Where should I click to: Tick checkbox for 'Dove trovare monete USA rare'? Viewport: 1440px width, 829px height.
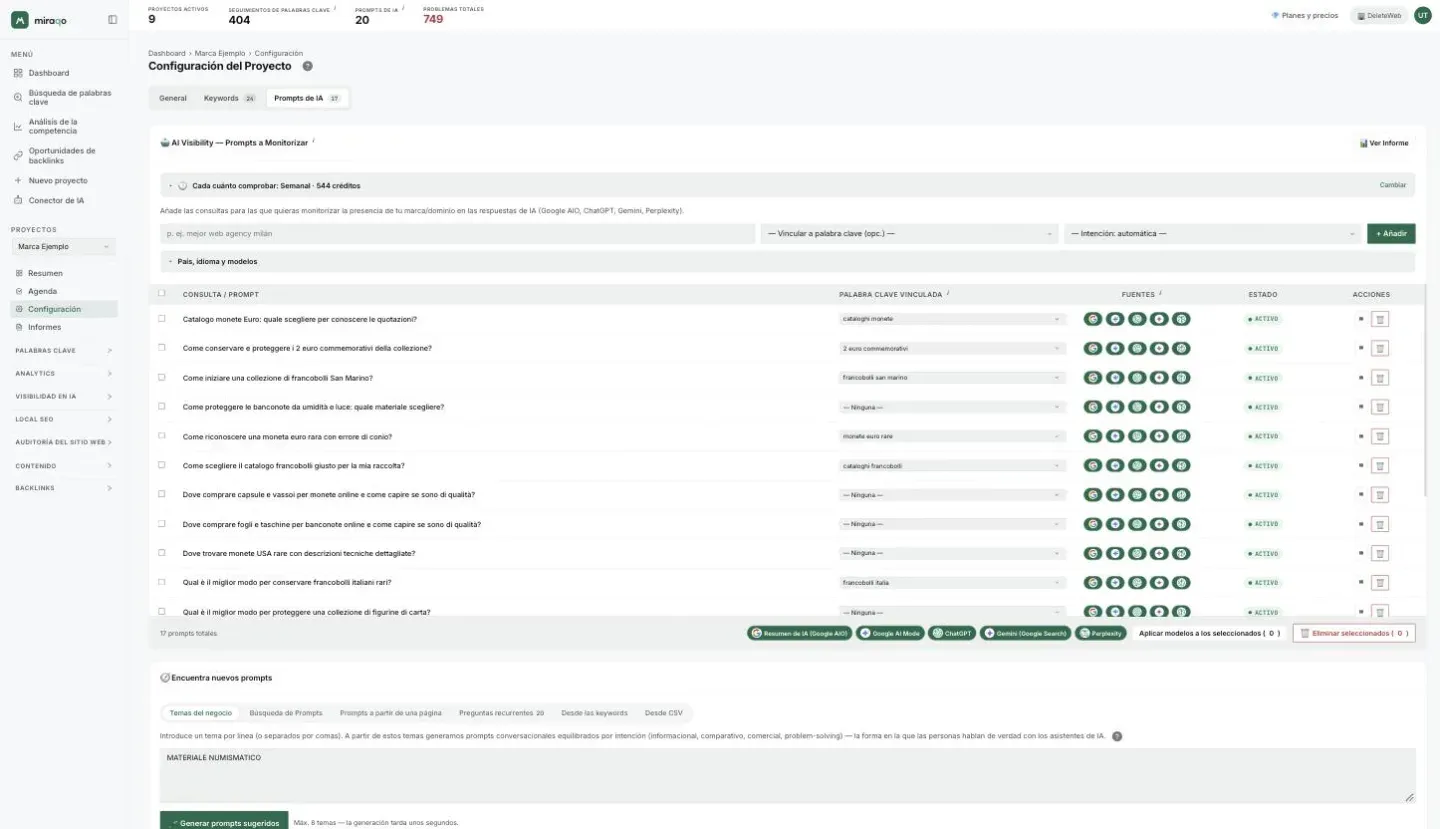pyautogui.click(x=162, y=553)
